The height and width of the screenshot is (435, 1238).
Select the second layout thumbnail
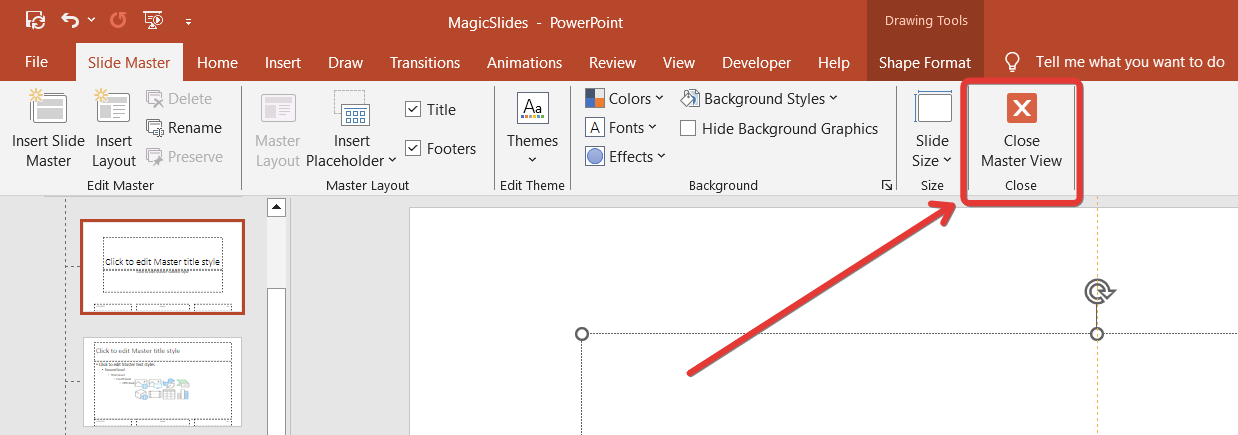tap(162, 382)
